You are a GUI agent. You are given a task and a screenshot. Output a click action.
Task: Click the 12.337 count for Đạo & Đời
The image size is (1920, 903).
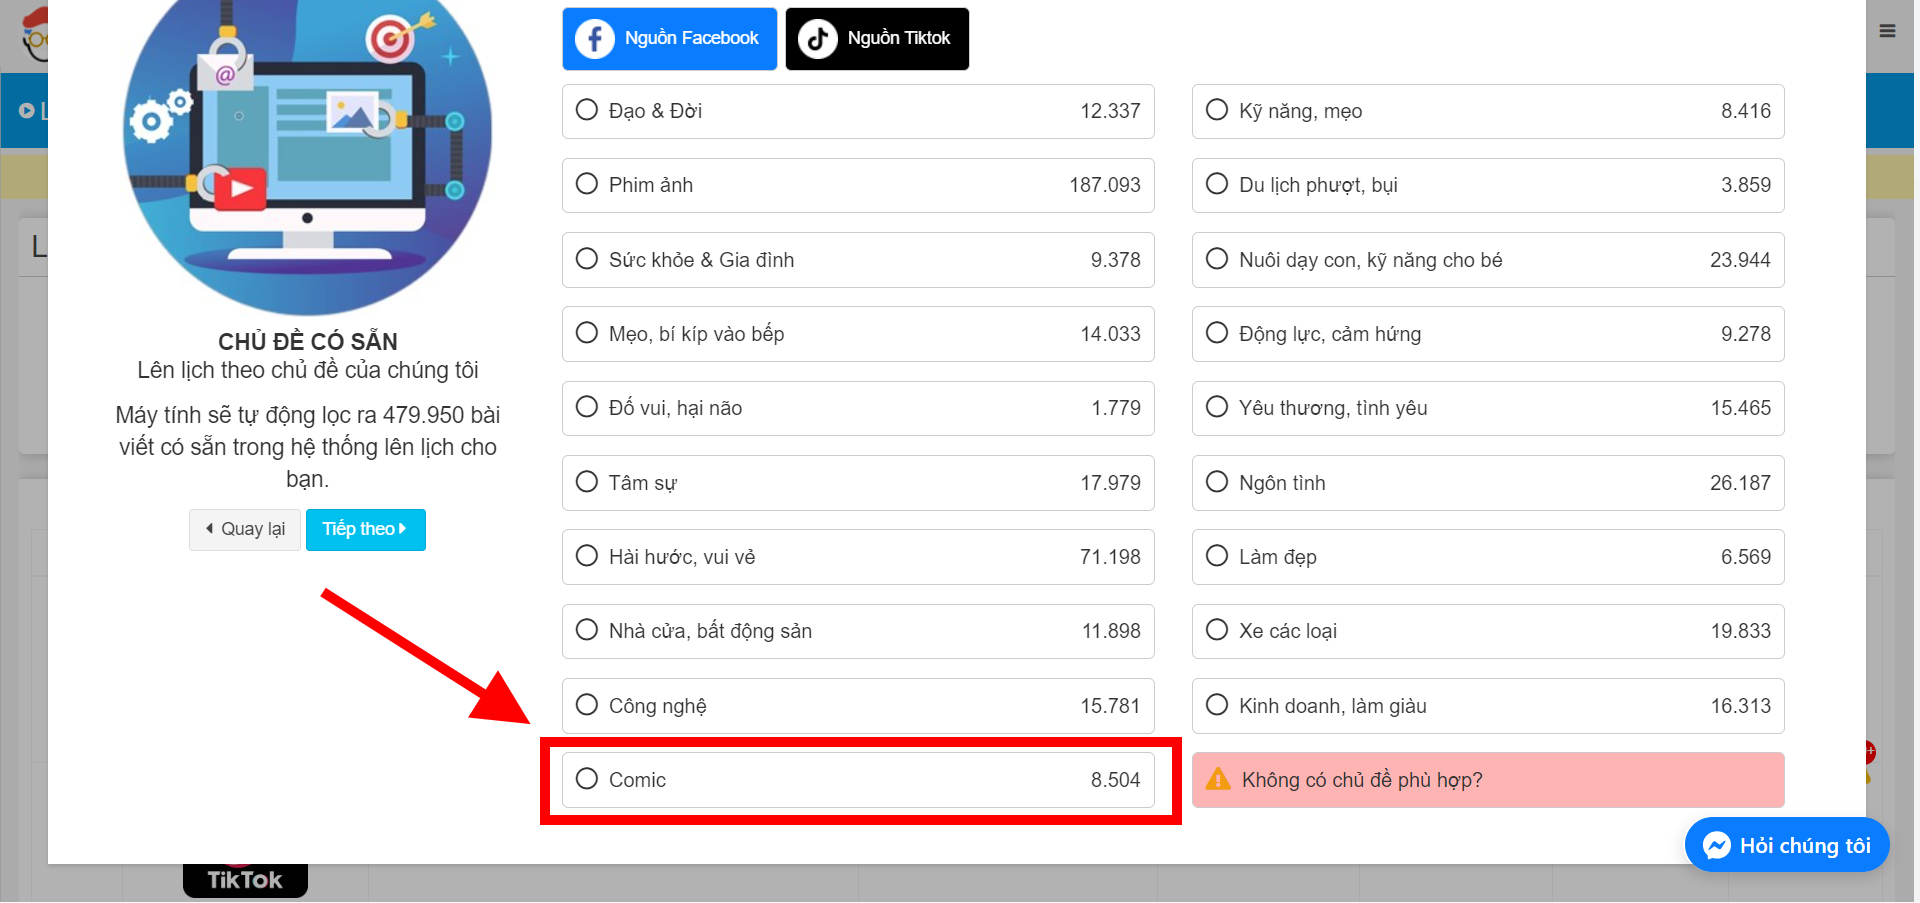click(1110, 111)
